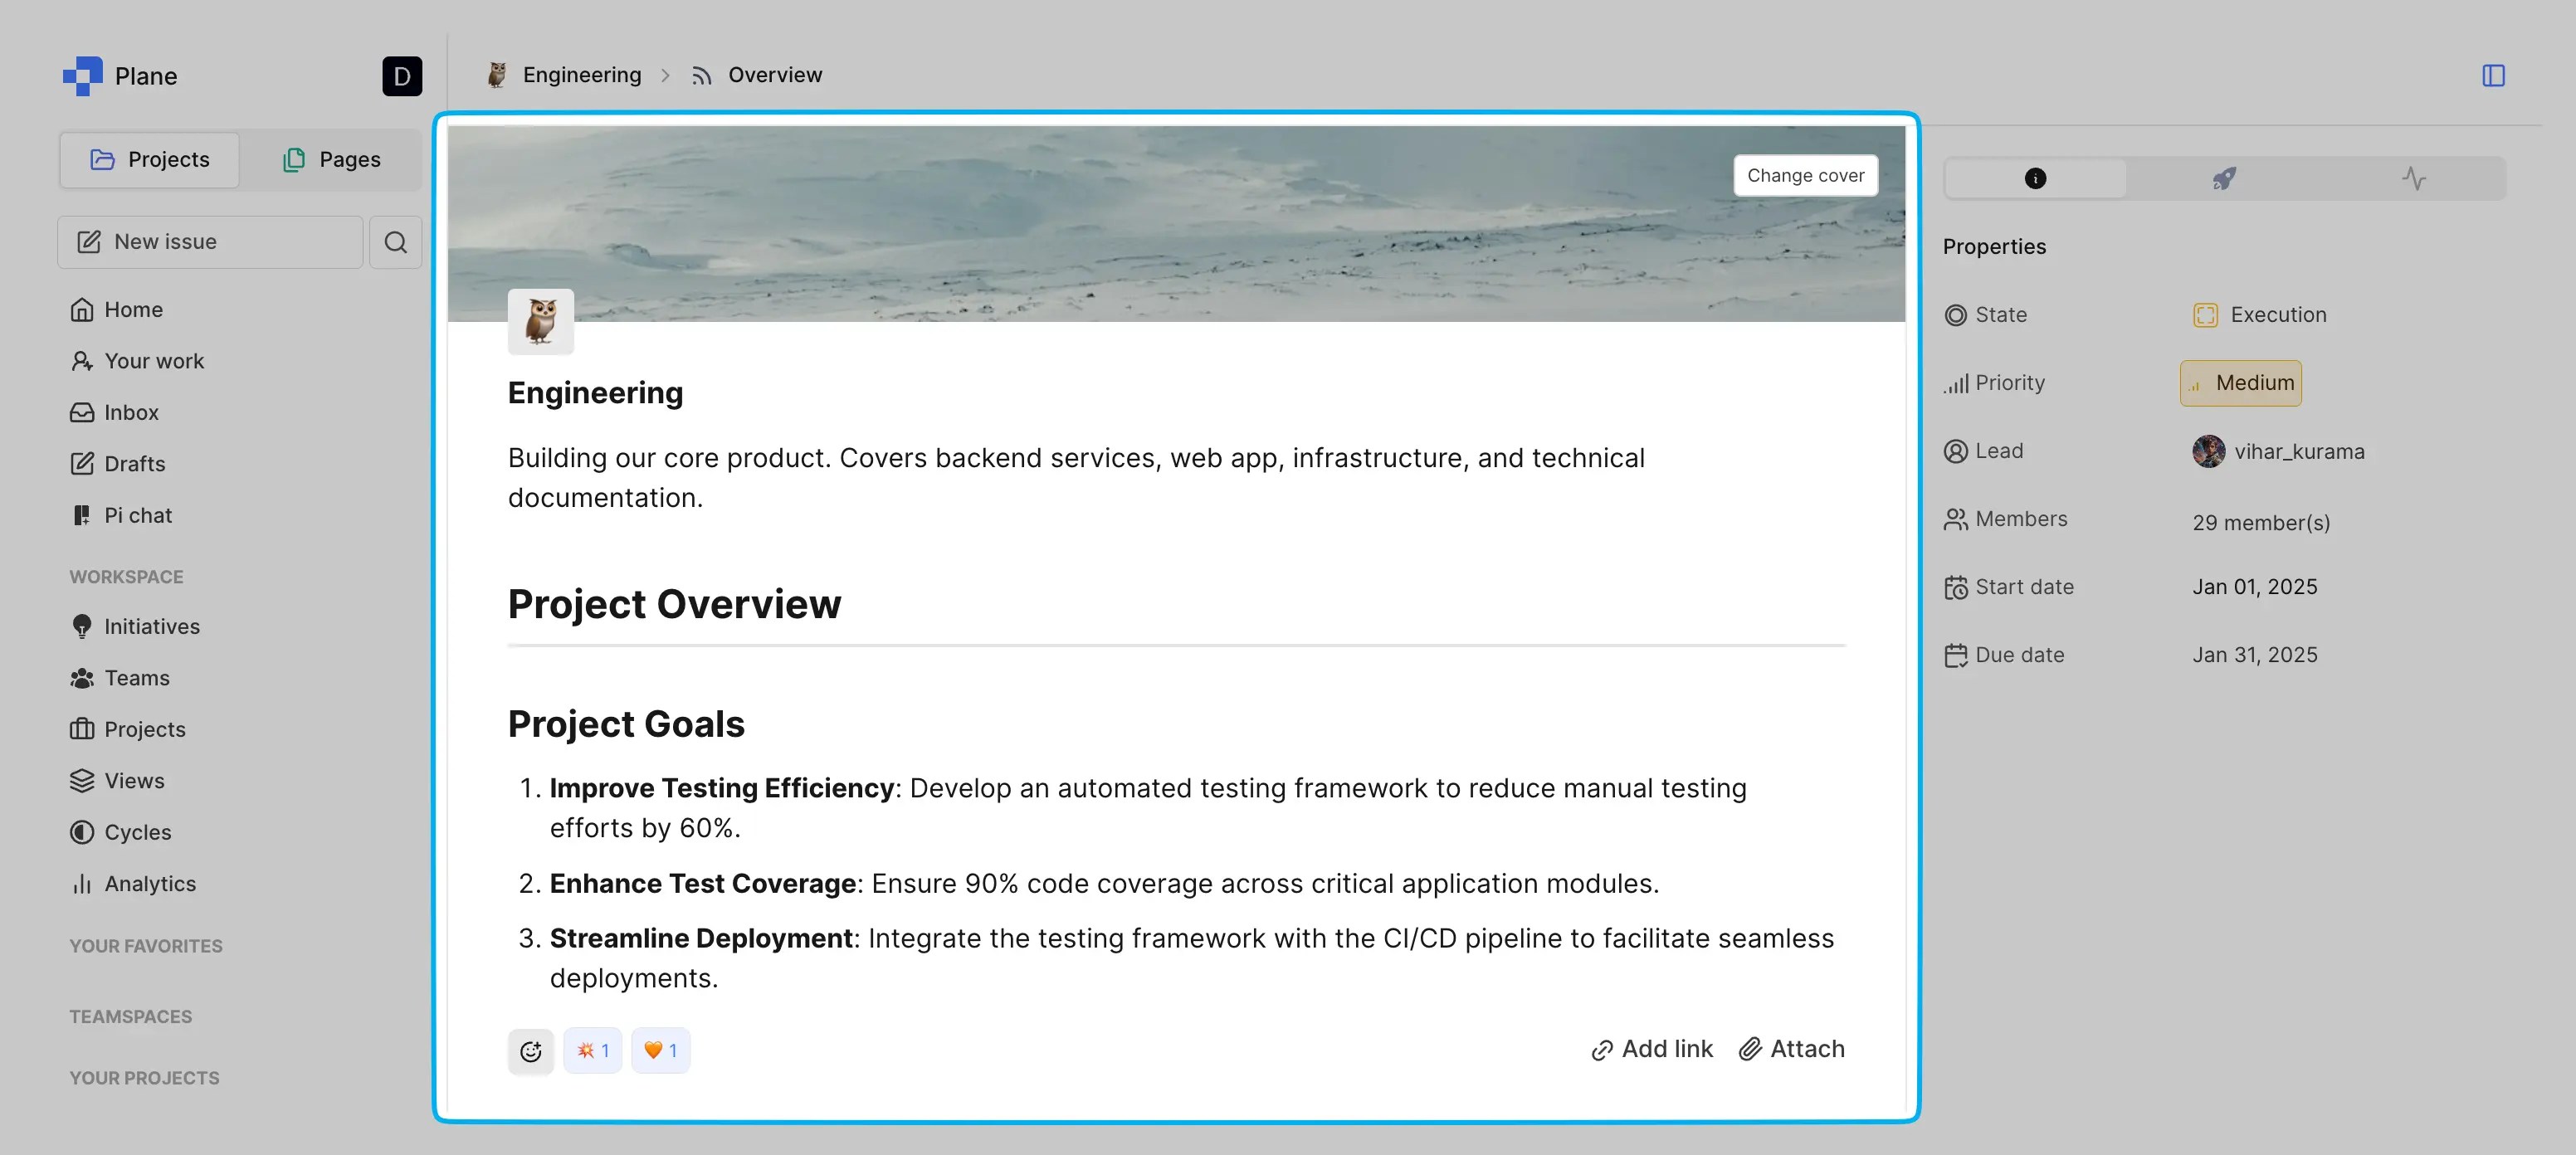Open Cycles from the sidebar
The image size is (2576, 1155).
pos(136,831)
